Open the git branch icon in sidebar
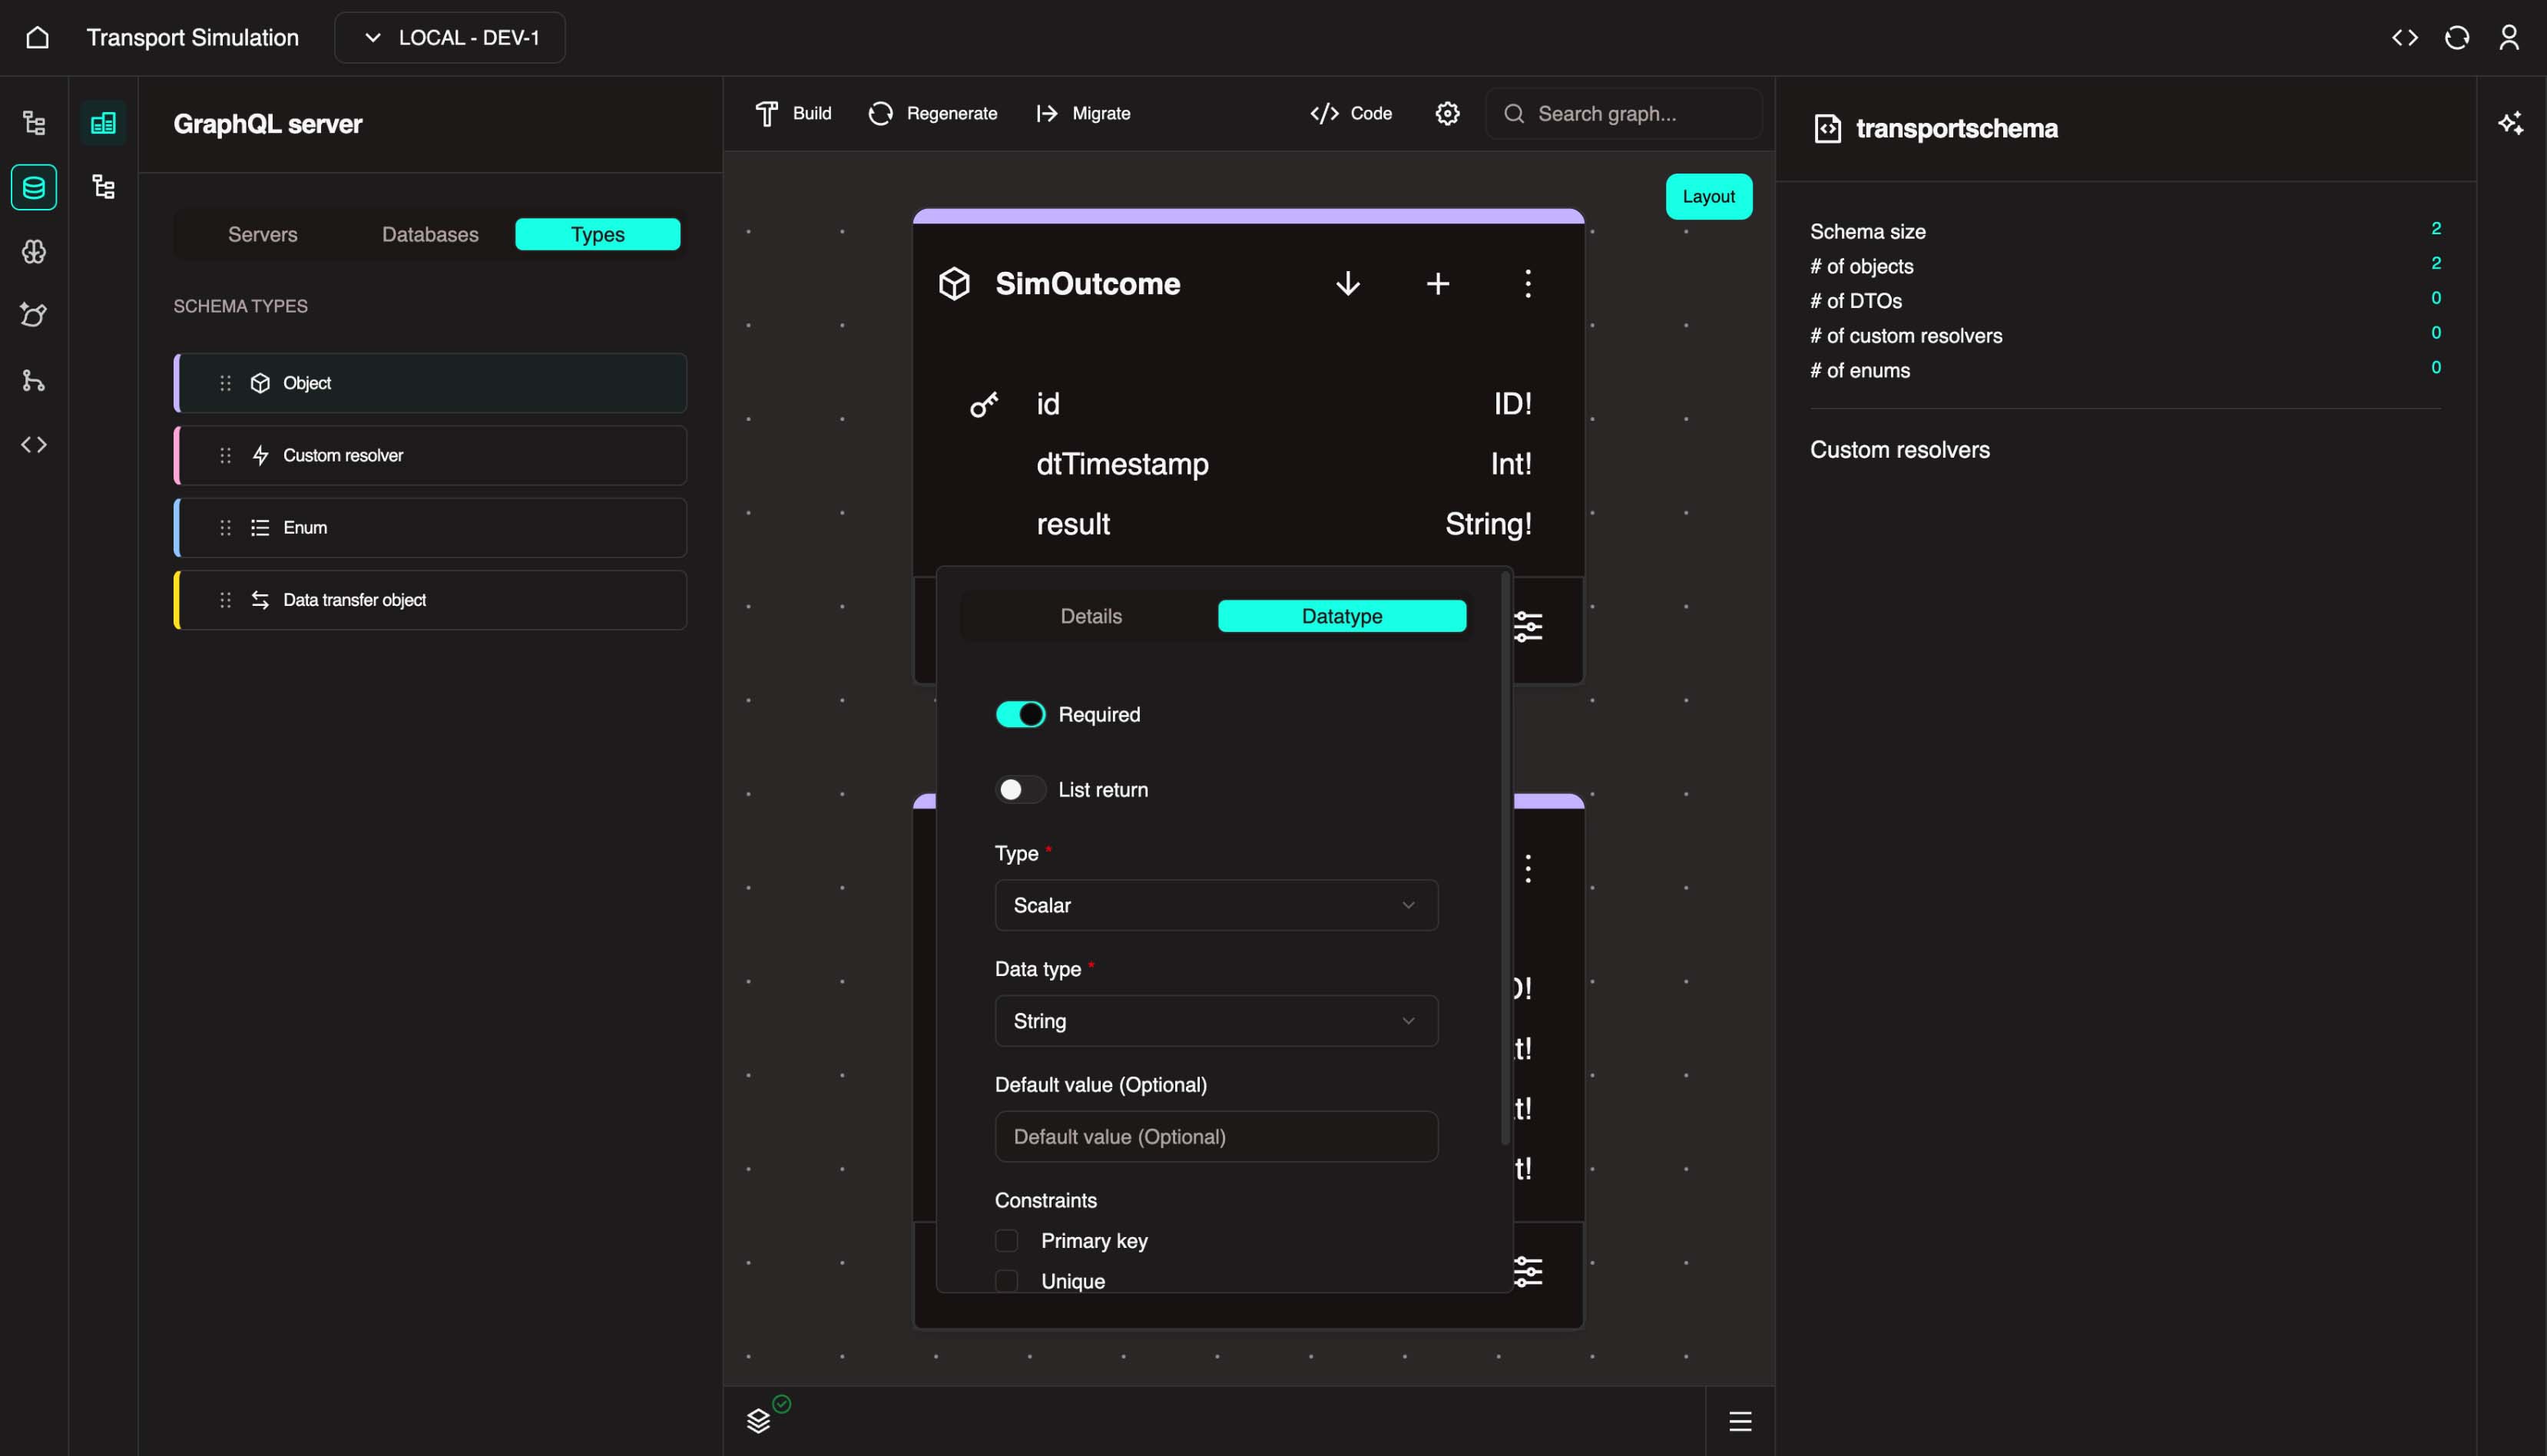This screenshot has height=1456, width=2547. pos(34,380)
